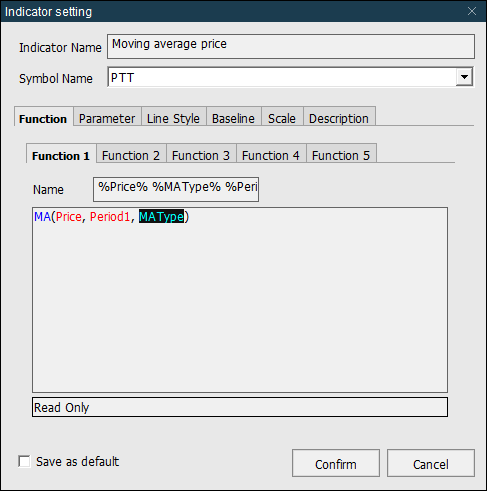Image resolution: width=487 pixels, height=491 pixels.
Task: Open the Symbol Name dropdown arrow
Action: [464, 77]
